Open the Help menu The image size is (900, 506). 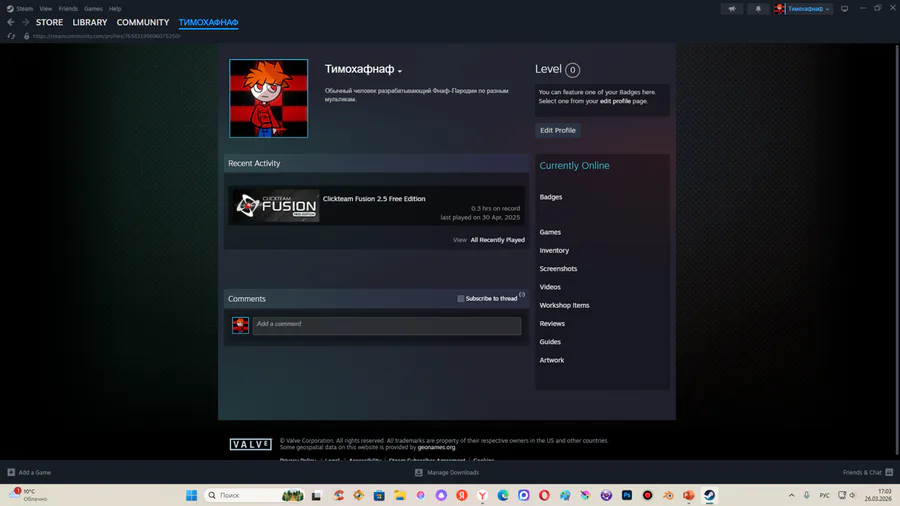pyautogui.click(x=115, y=9)
